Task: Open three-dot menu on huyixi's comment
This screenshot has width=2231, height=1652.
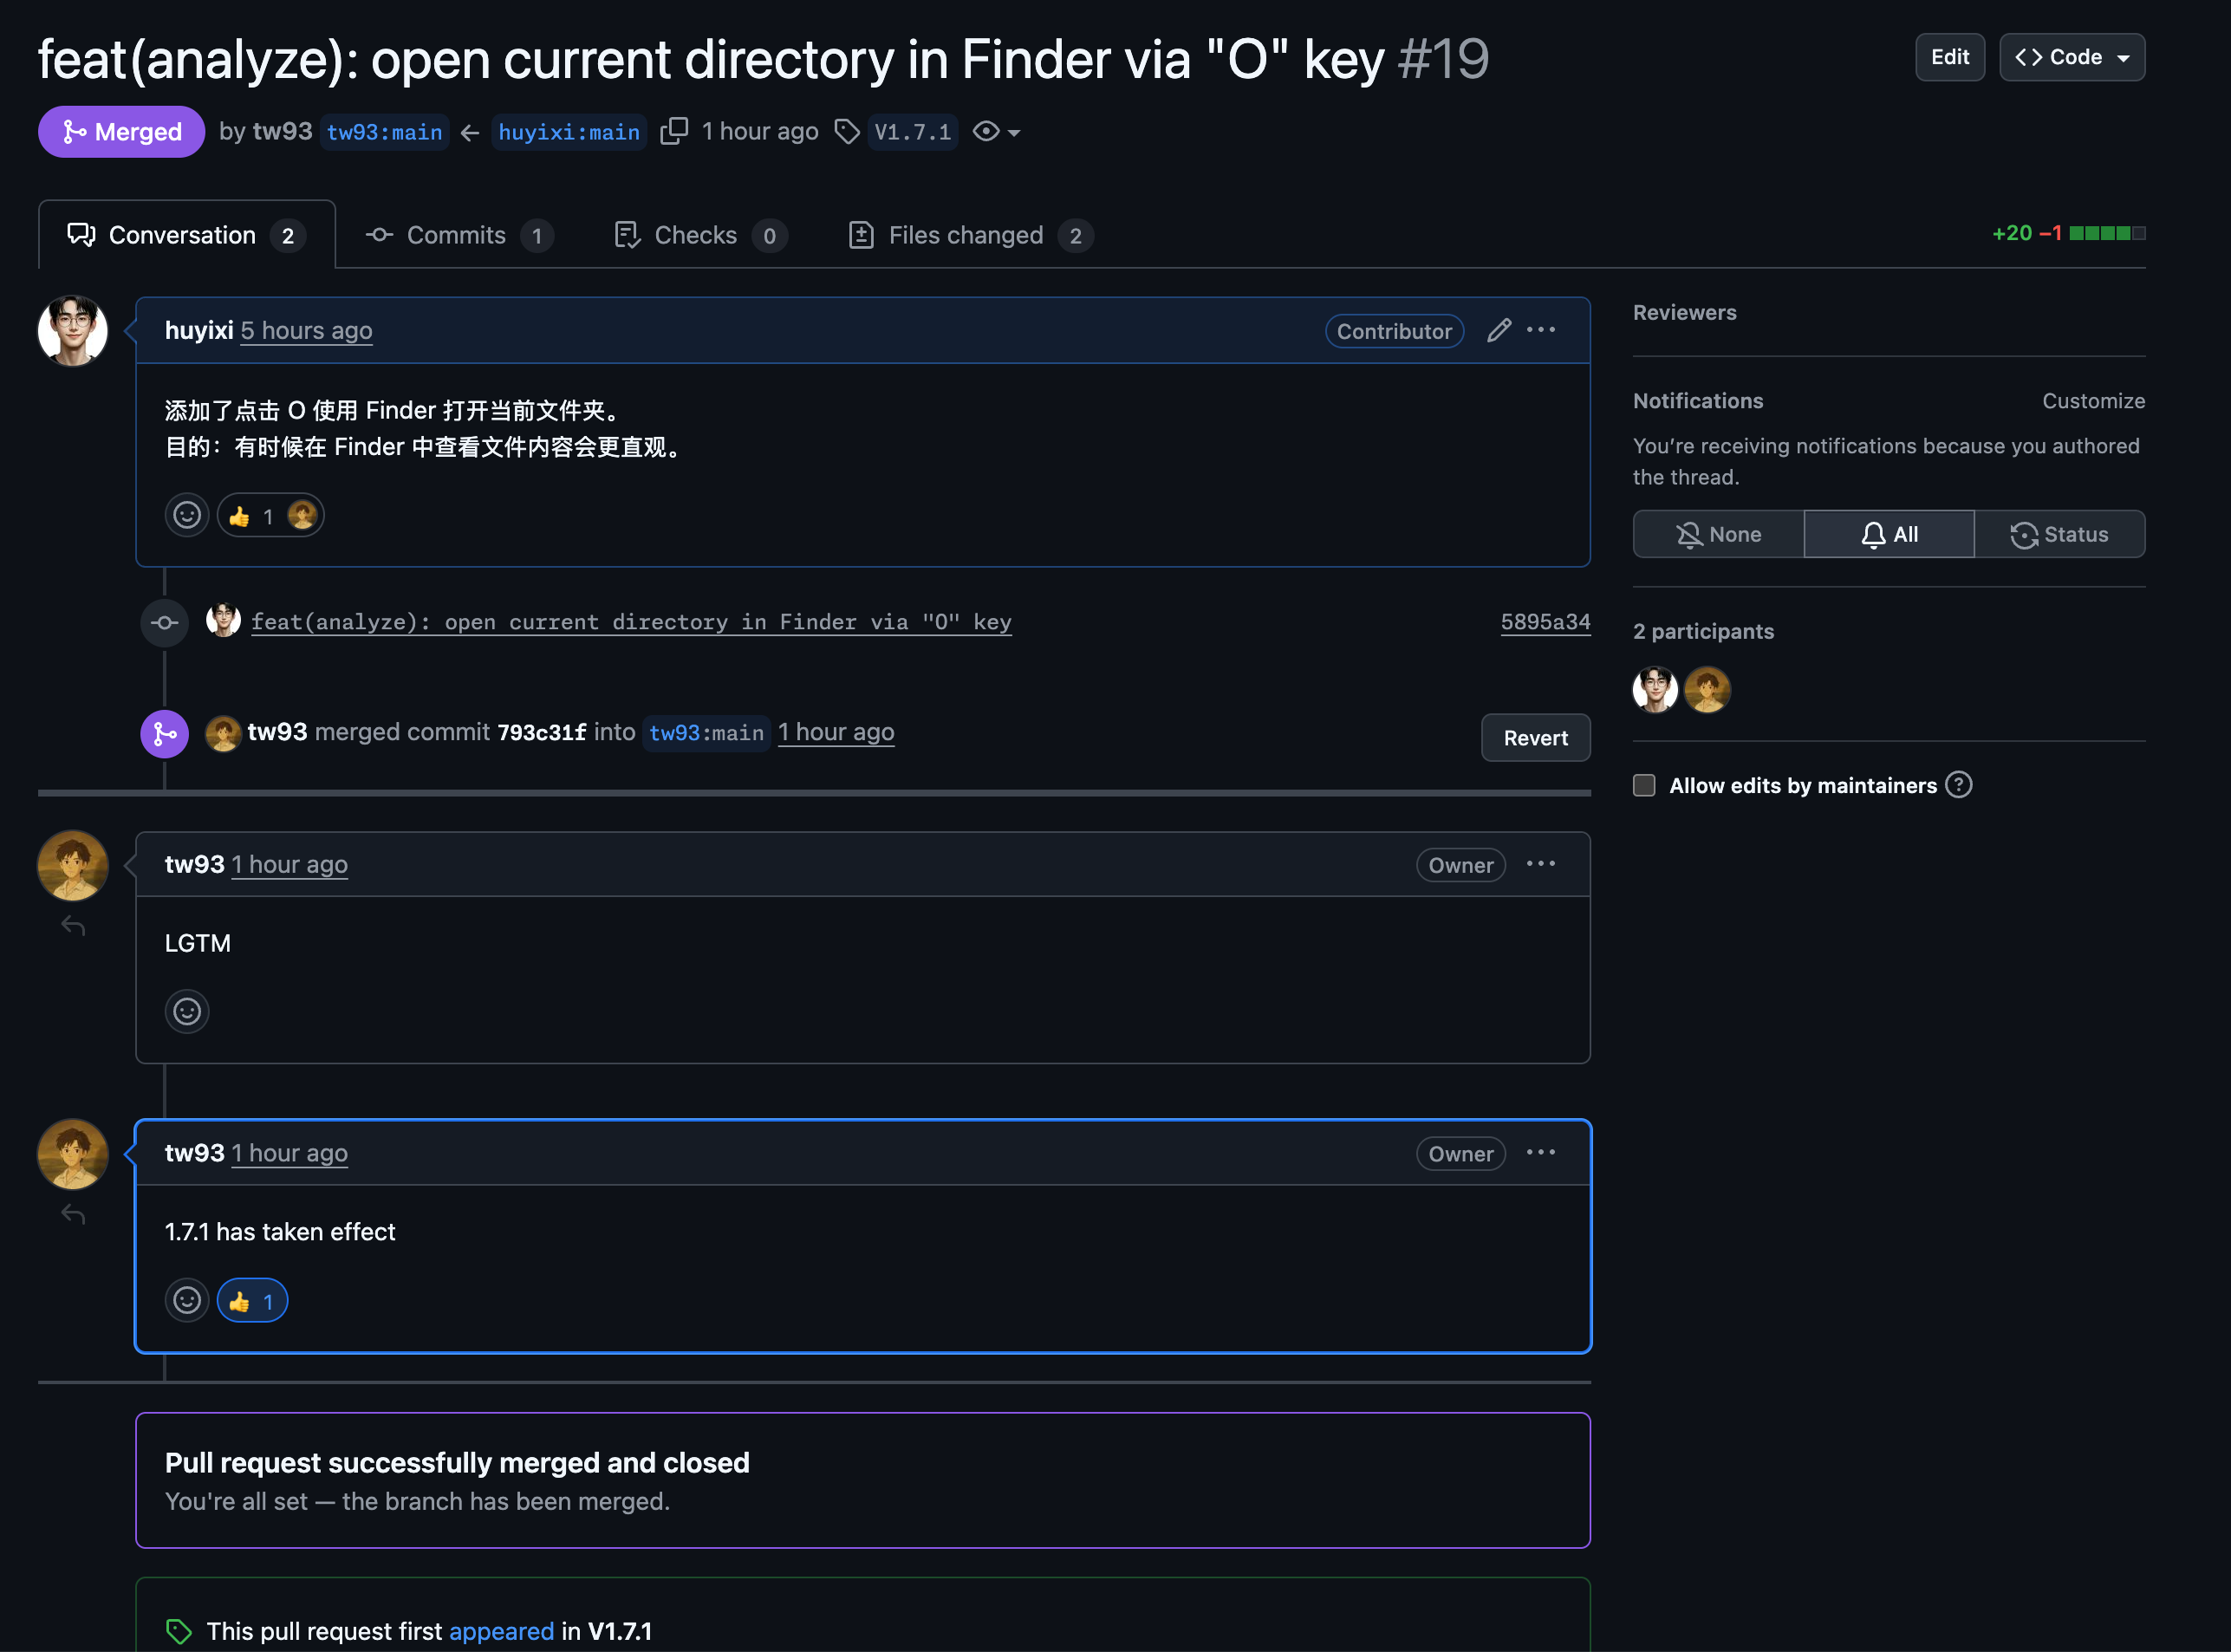Action: (1540, 330)
